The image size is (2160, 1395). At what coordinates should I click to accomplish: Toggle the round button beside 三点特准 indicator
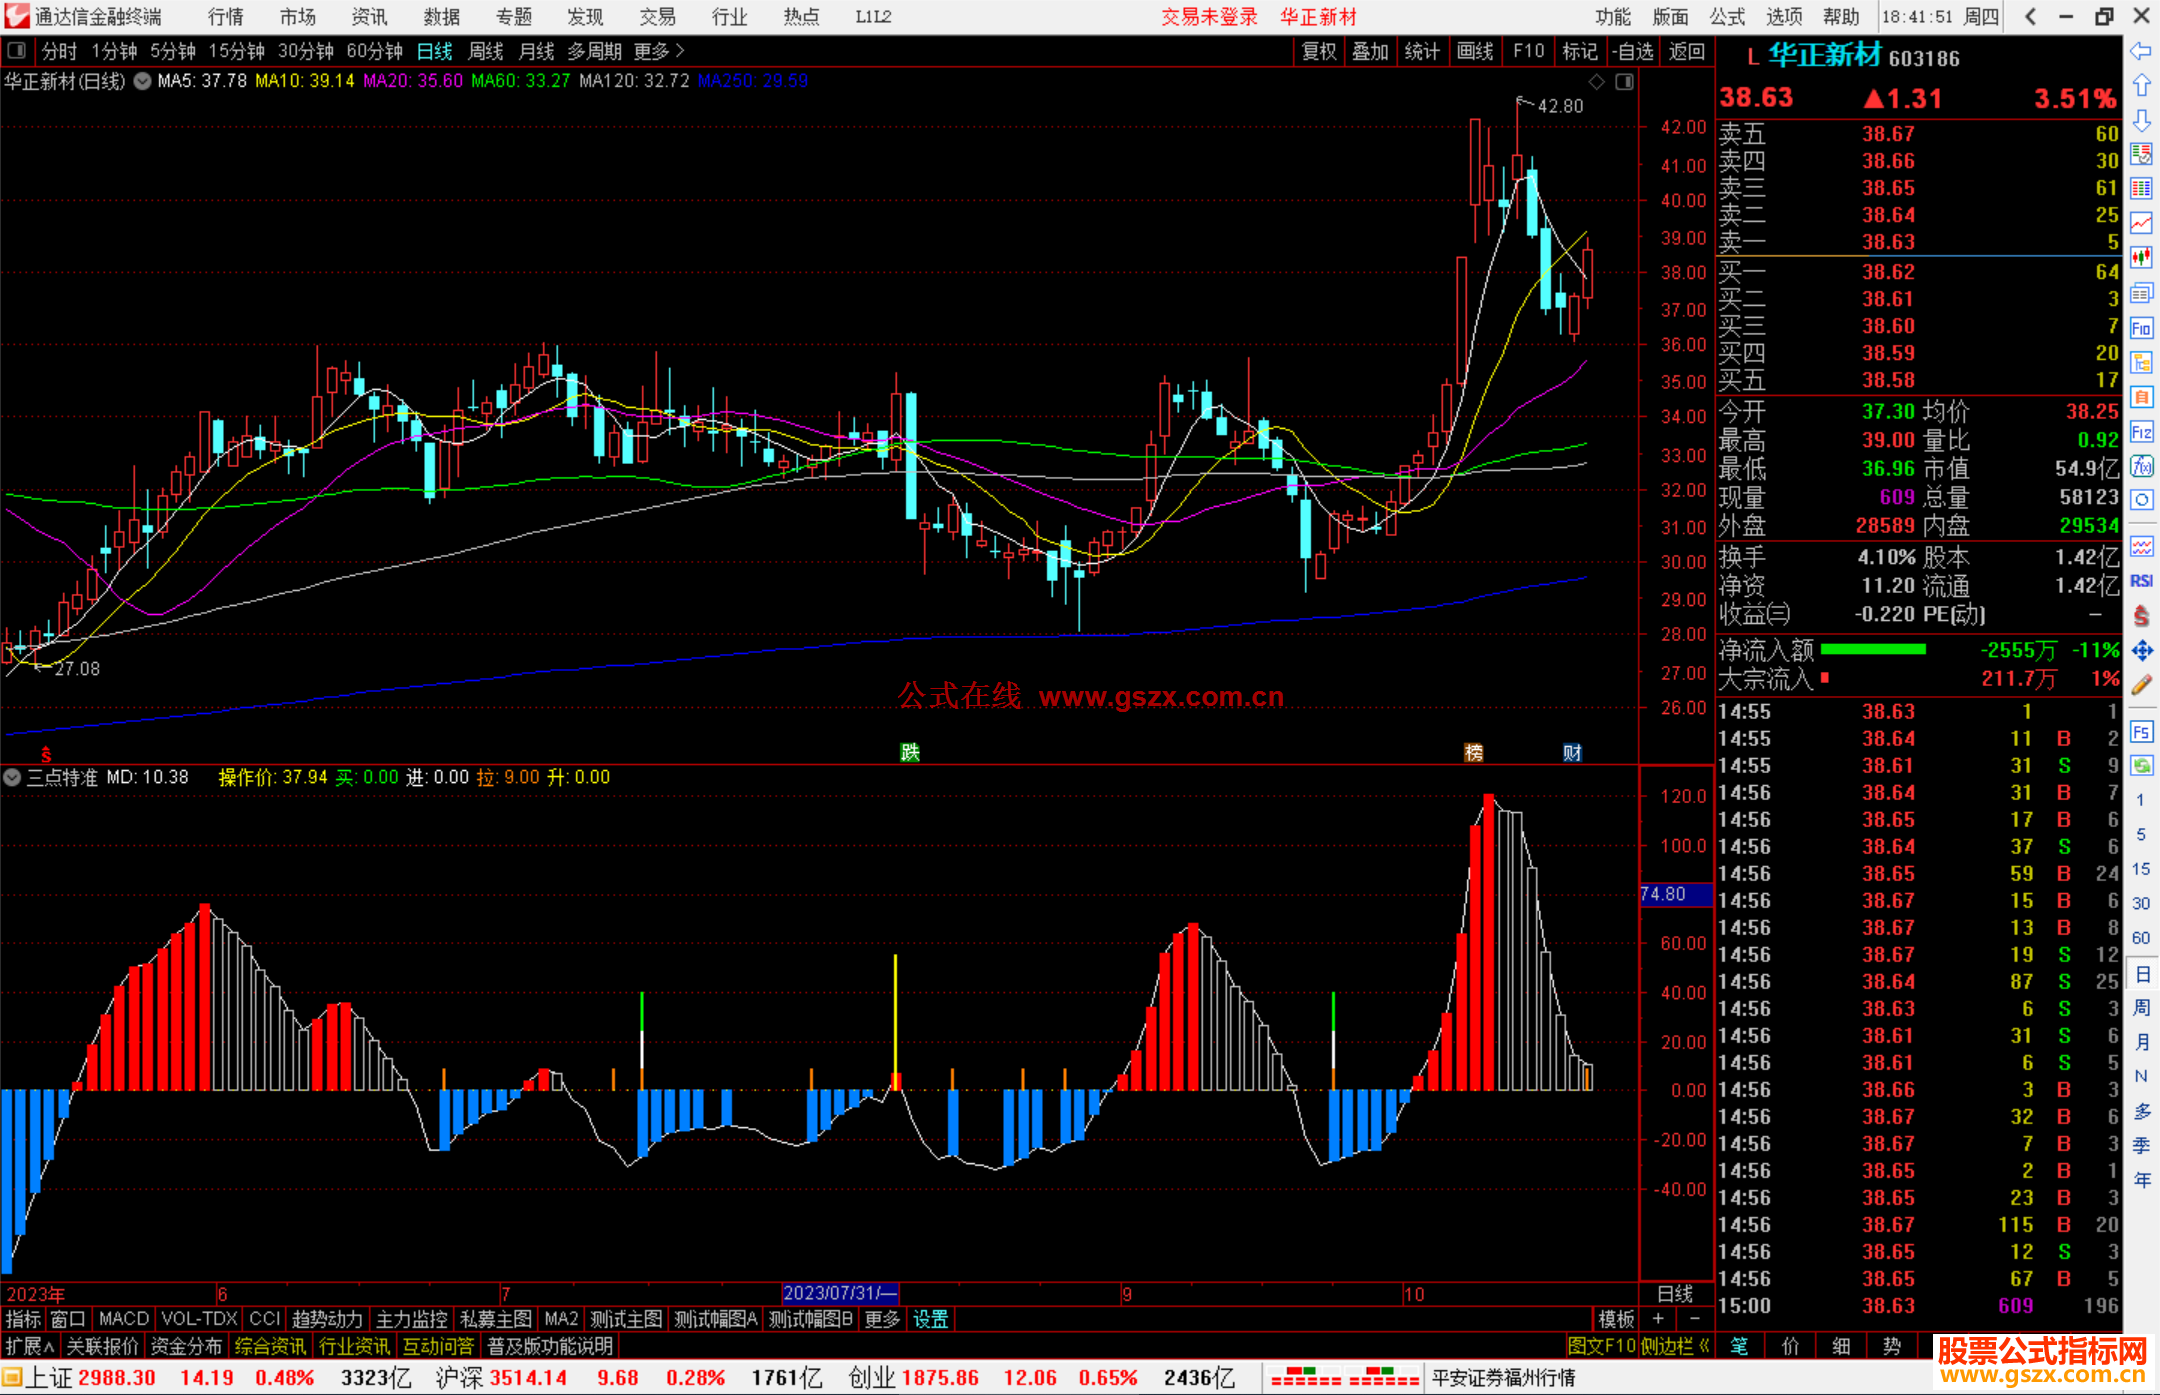tap(12, 777)
